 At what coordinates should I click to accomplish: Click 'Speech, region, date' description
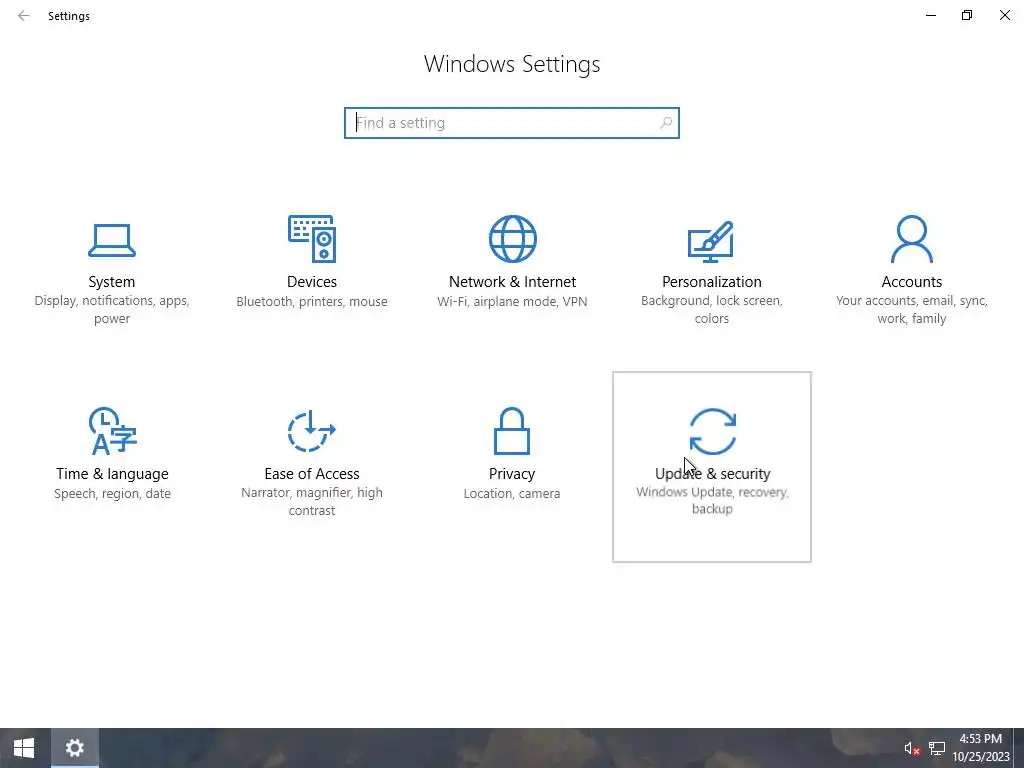pyautogui.click(x=112, y=493)
